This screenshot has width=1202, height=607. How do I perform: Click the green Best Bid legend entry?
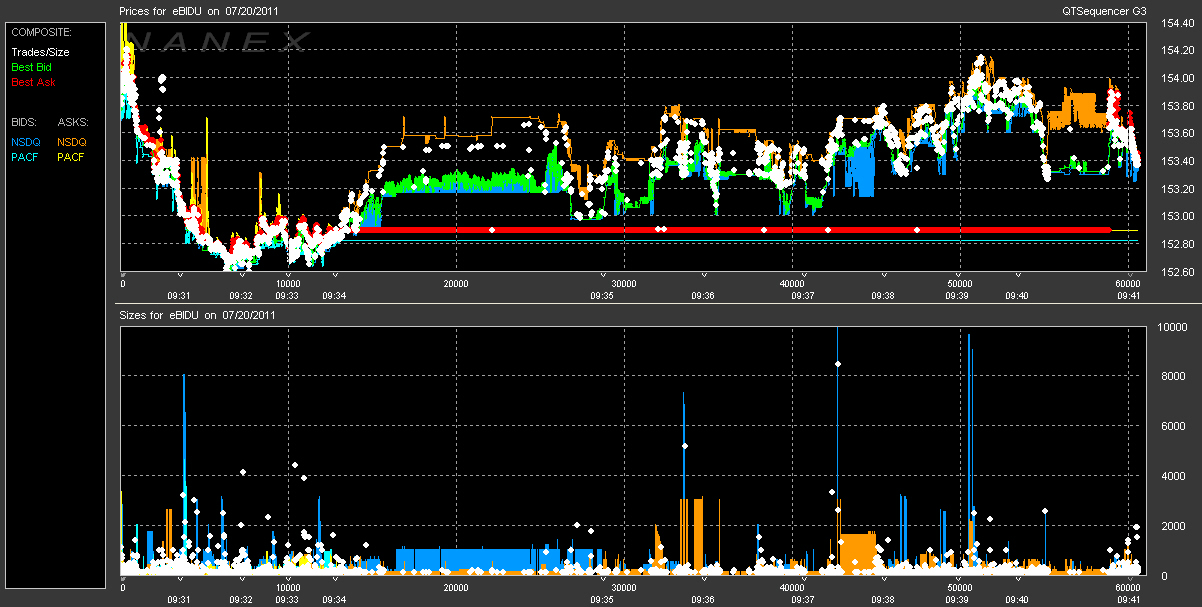pyautogui.click(x=34, y=67)
